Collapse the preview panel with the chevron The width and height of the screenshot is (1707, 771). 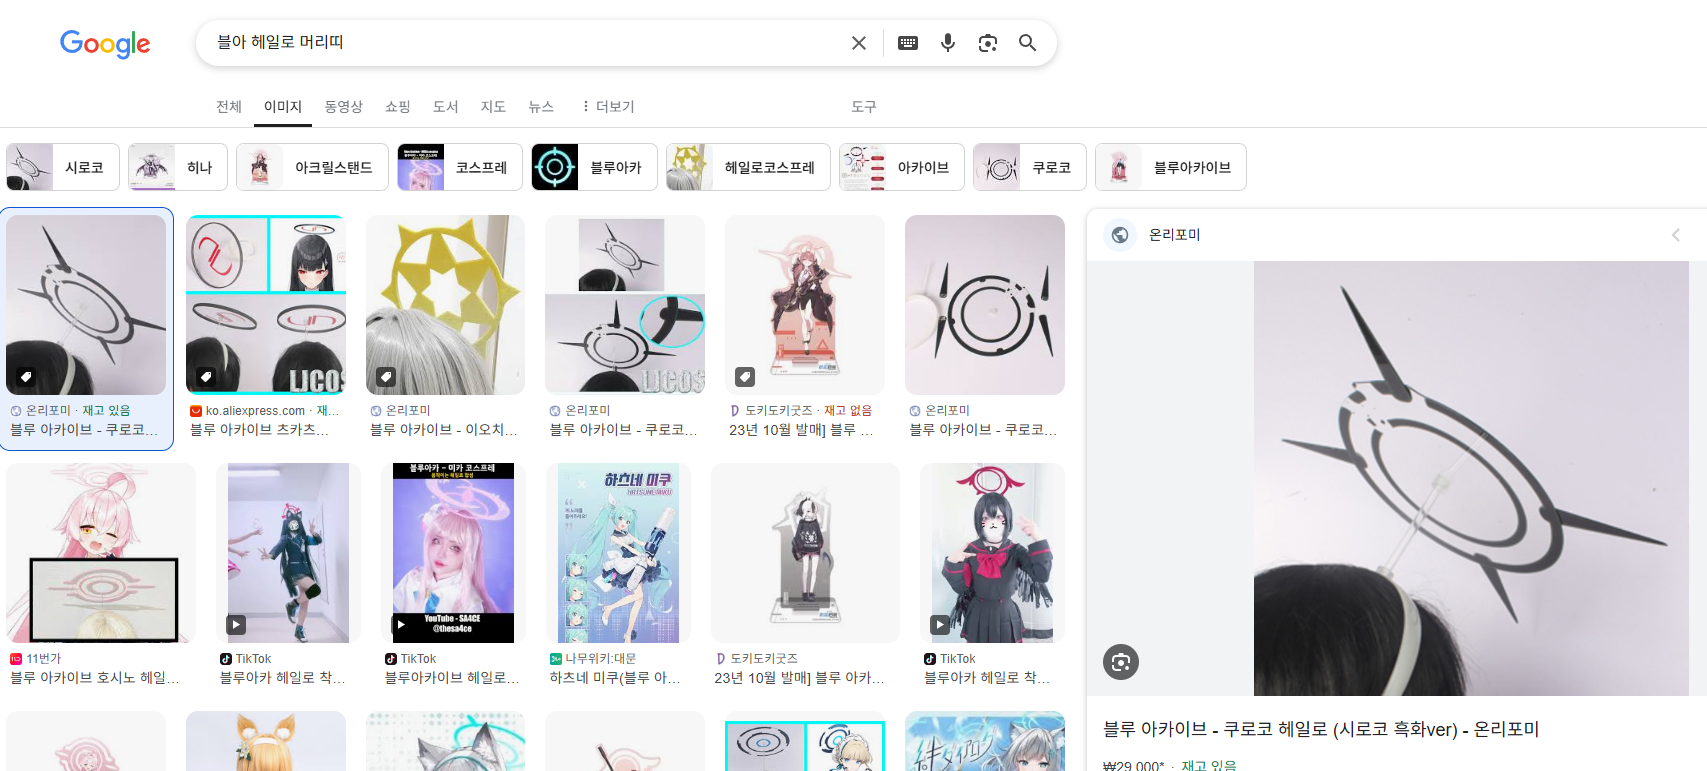coord(1676,235)
